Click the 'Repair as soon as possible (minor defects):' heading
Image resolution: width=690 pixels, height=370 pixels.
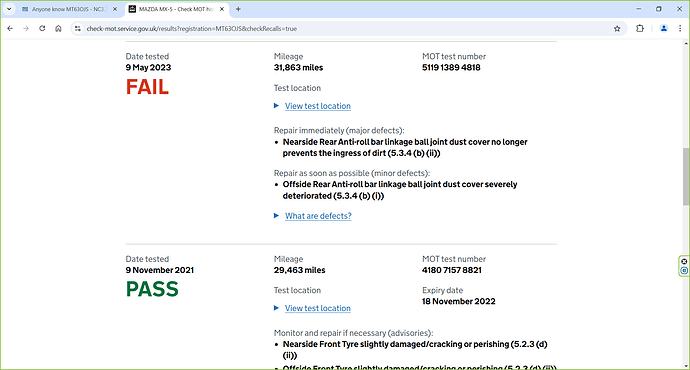pos(352,173)
